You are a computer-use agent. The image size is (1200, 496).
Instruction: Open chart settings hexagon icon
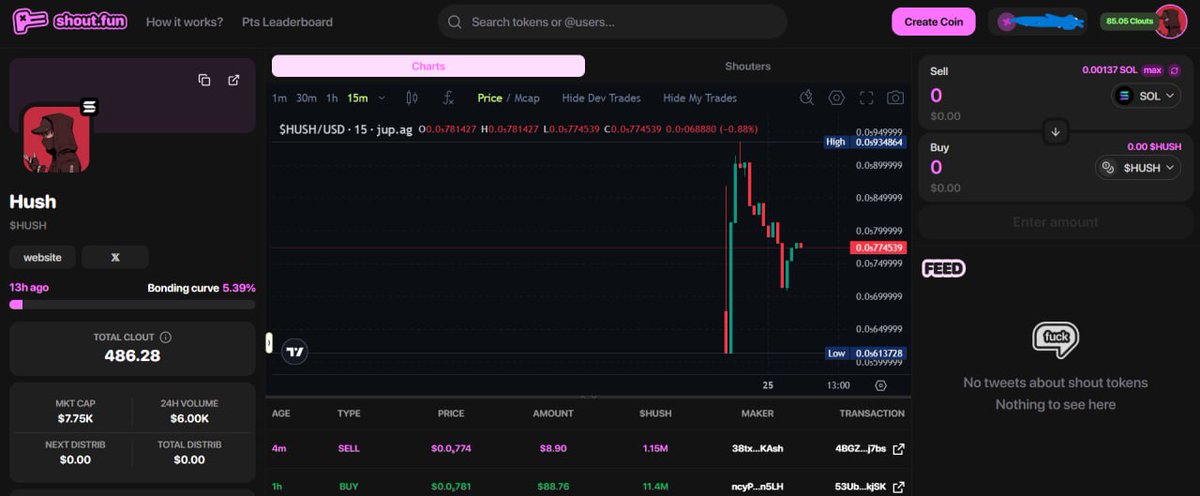(x=837, y=98)
